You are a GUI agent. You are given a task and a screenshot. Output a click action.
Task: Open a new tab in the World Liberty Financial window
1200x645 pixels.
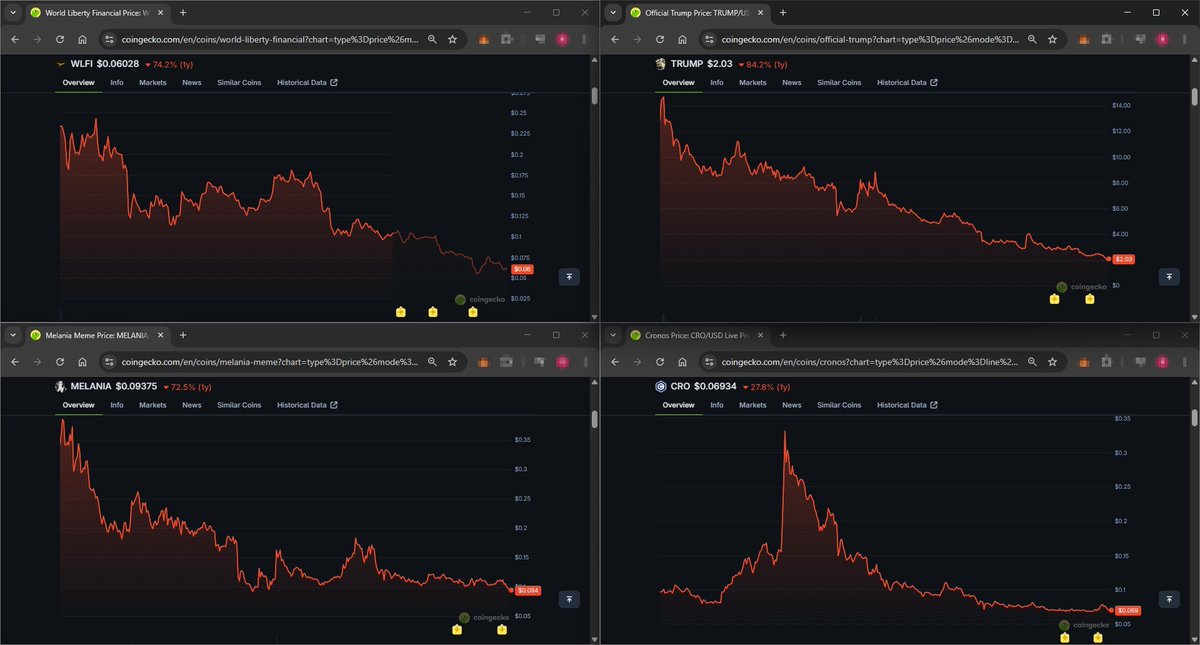(x=182, y=13)
